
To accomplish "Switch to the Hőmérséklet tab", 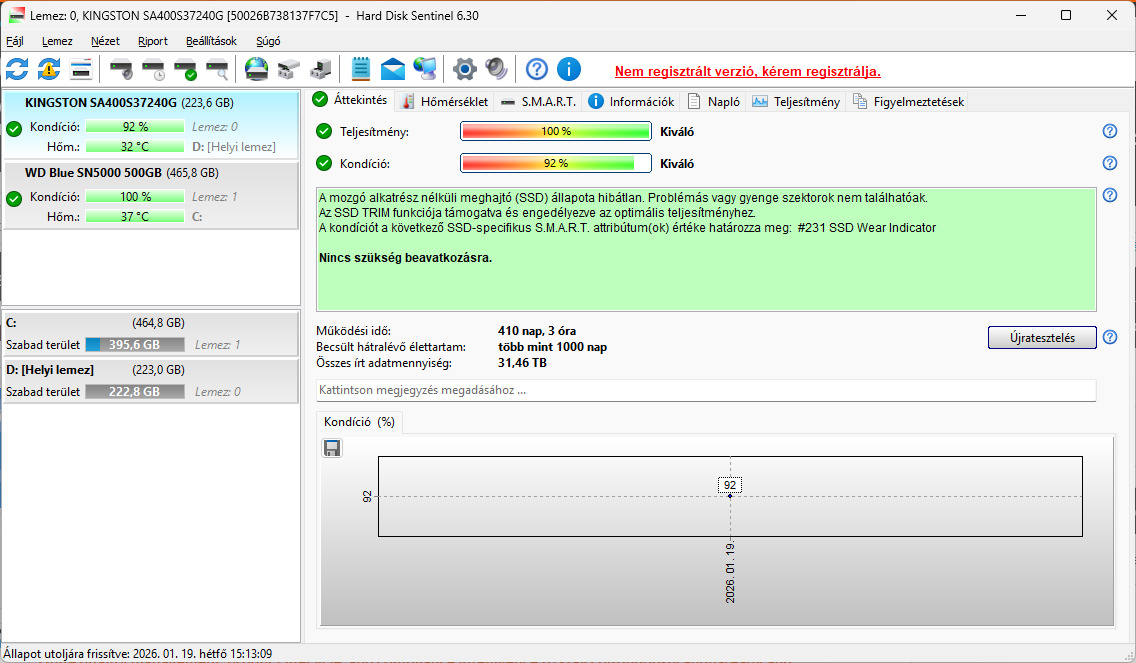I will click(445, 101).
